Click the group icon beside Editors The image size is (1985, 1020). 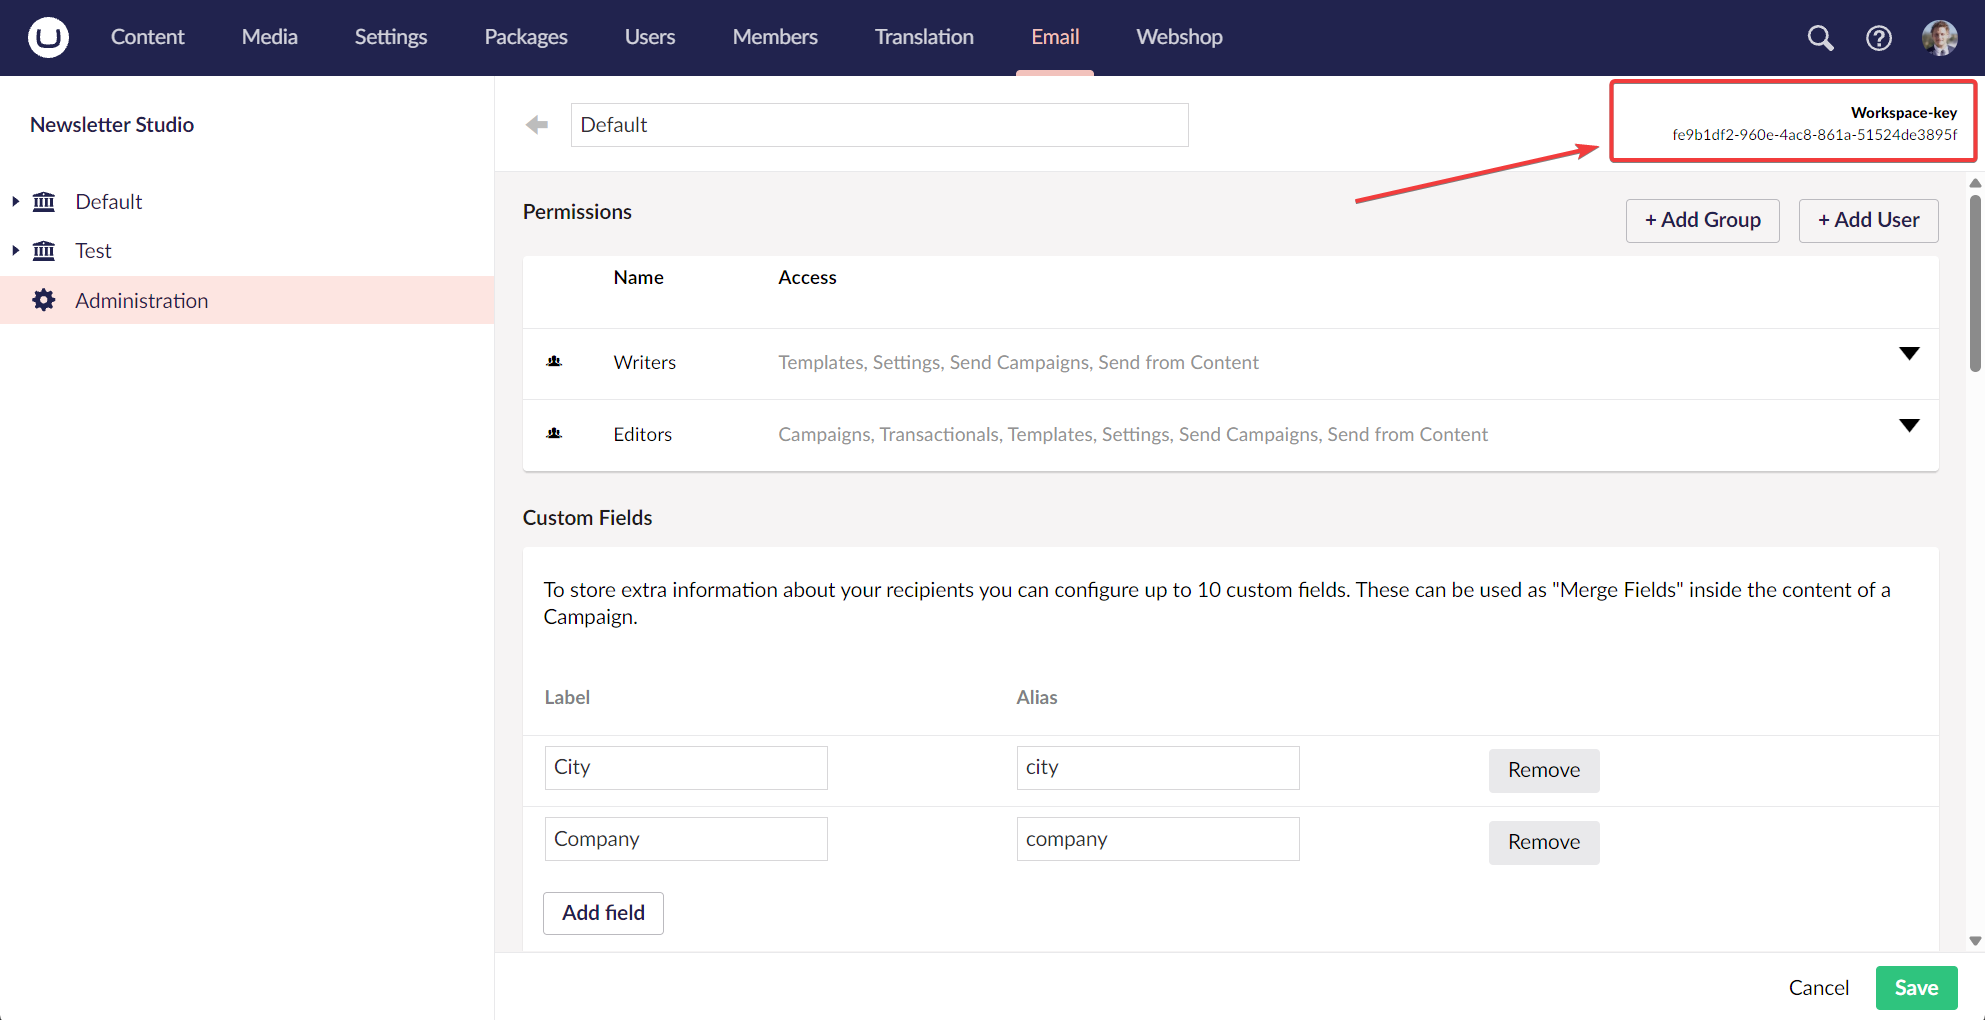click(x=555, y=434)
